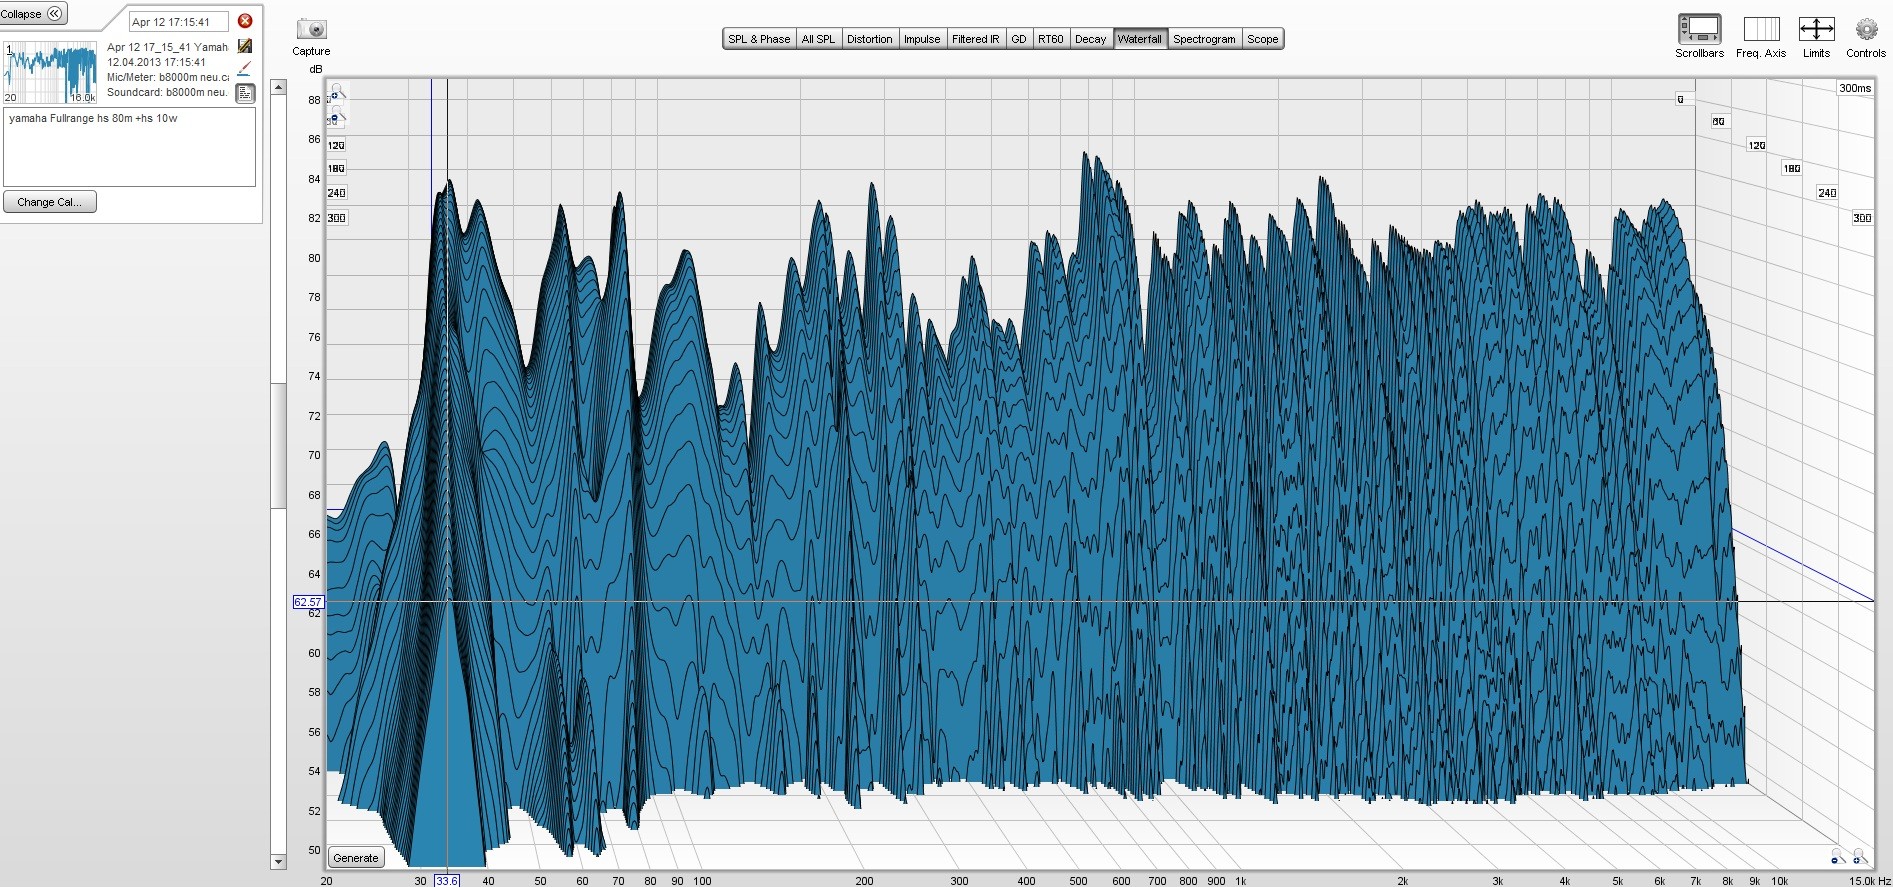Click the Change Cal... button
The width and height of the screenshot is (1893, 887).
point(50,202)
